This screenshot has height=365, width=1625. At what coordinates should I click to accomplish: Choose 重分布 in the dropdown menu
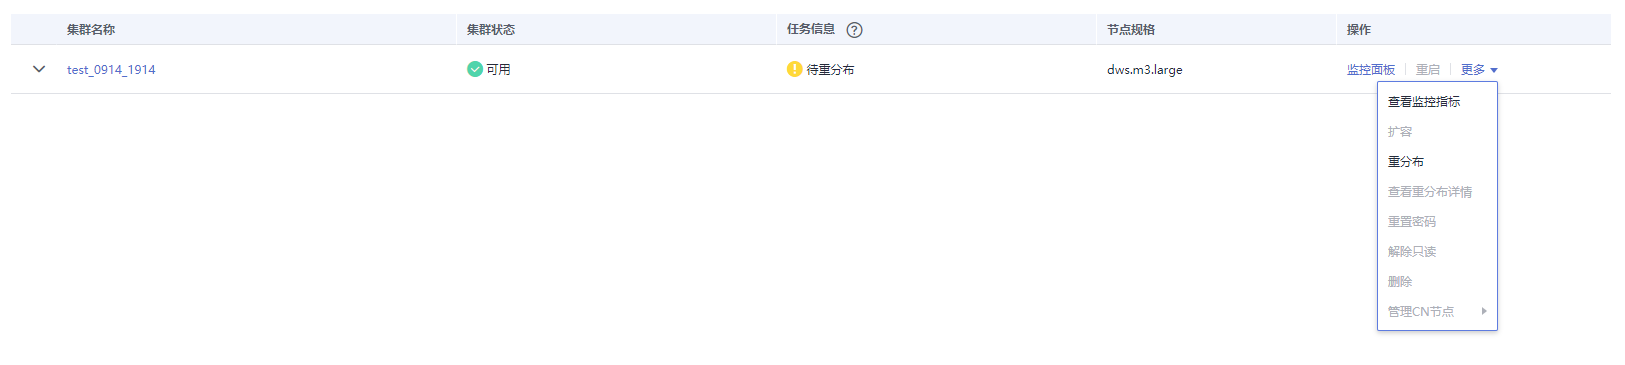click(x=1406, y=162)
